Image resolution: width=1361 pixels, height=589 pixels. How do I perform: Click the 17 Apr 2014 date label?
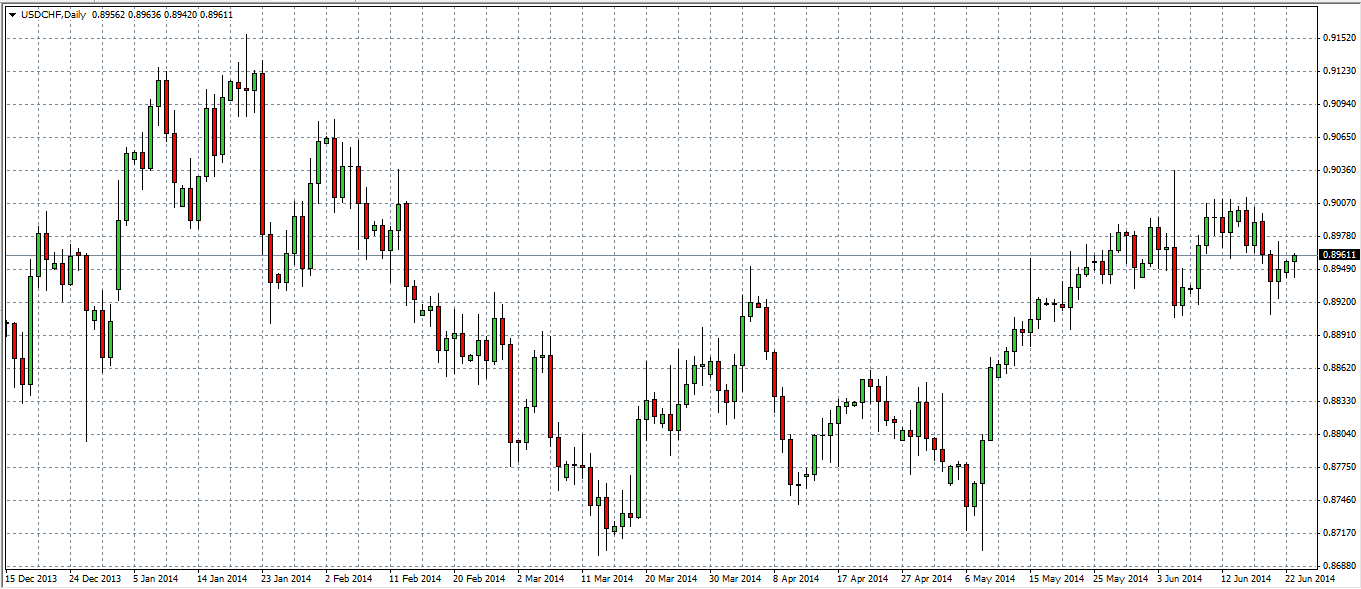pyautogui.click(x=863, y=579)
